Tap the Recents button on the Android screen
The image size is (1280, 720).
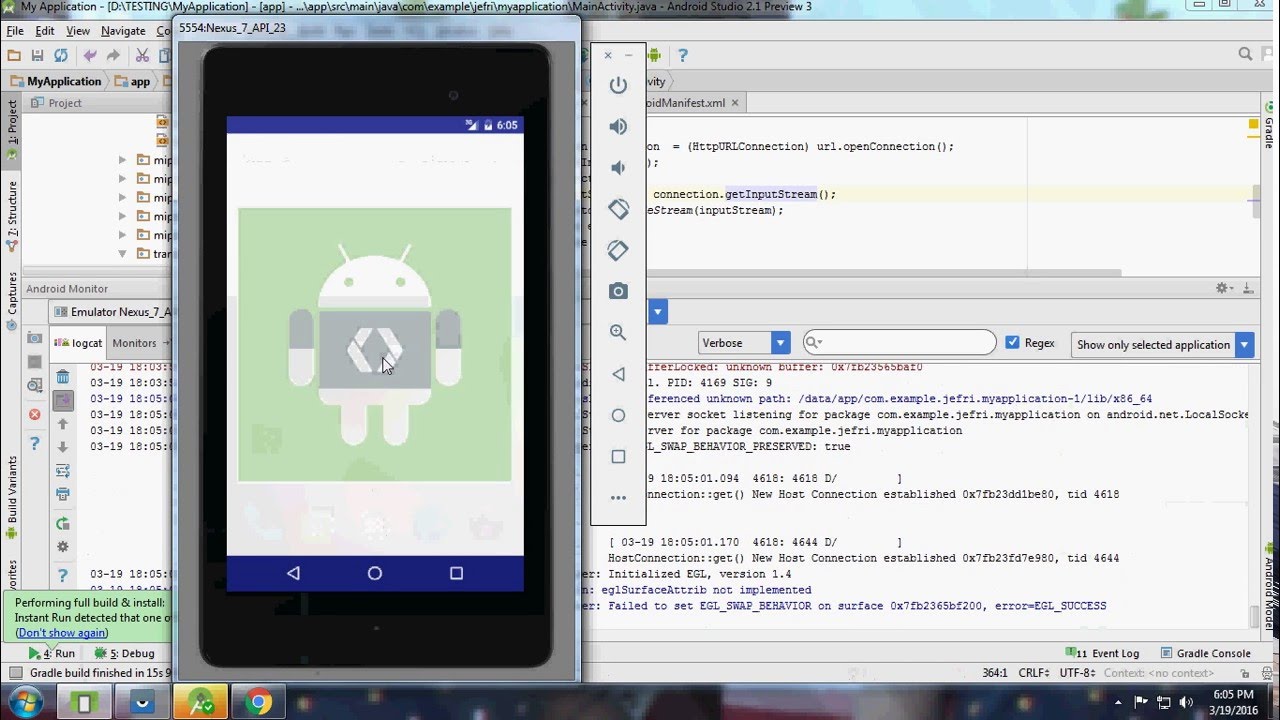coord(456,573)
